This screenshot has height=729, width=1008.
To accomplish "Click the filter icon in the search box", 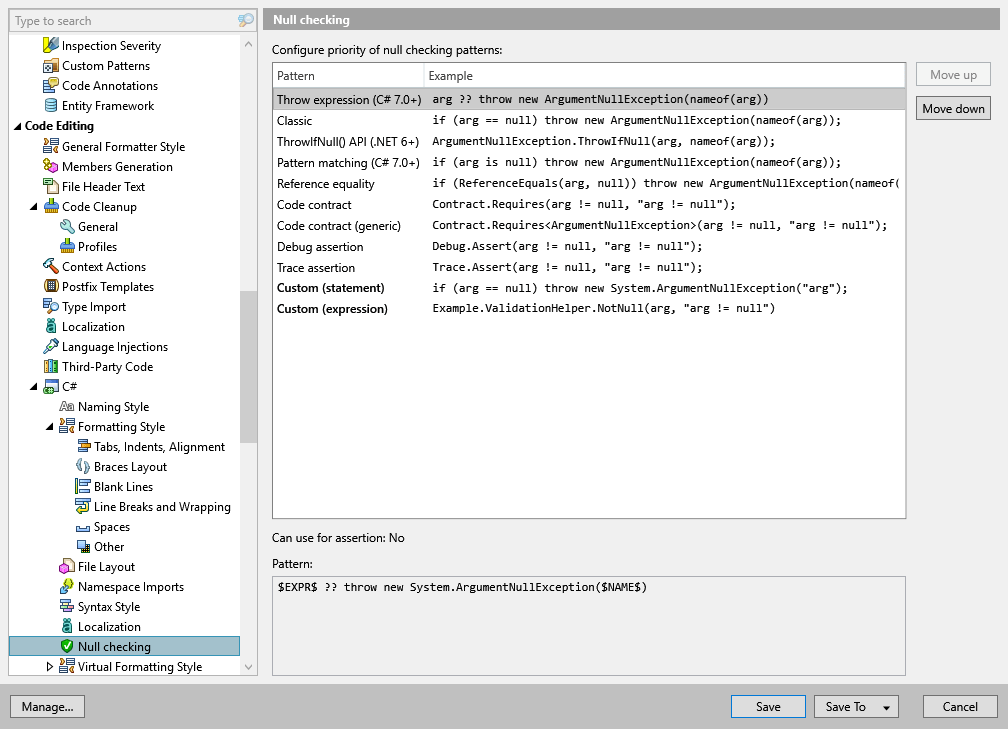I will pyautogui.click(x=248, y=20).
